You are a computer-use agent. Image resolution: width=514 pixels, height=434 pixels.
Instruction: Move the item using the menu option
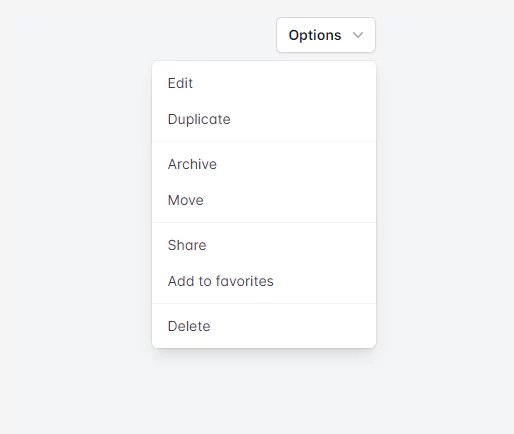(264, 200)
